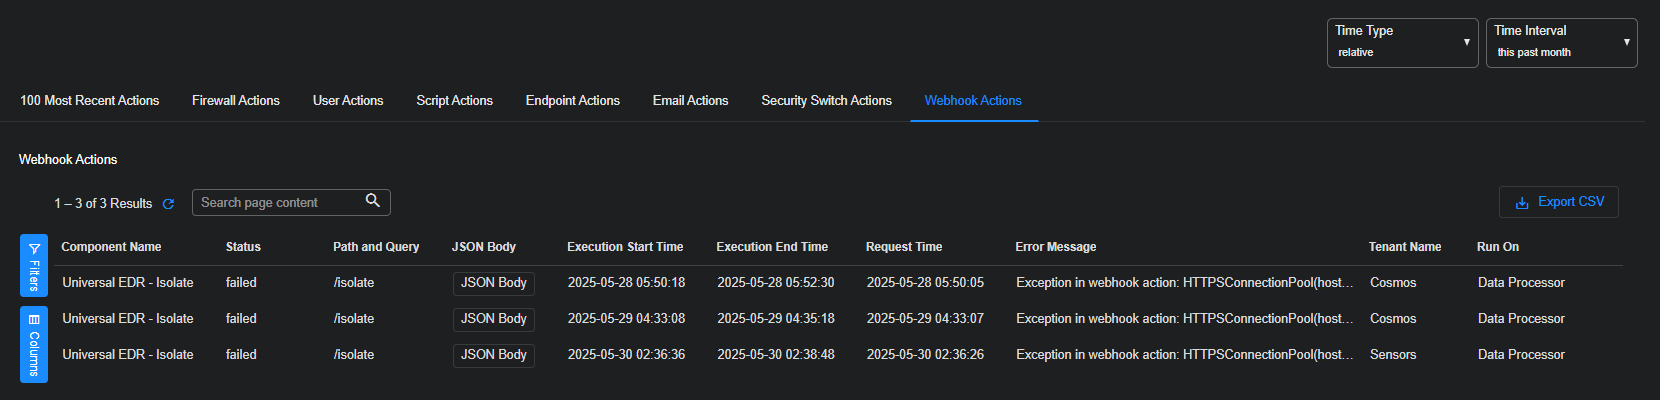The width and height of the screenshot is (1660, 400).
Task: Export results with Export CSV button
Action: pos(1558,202)
